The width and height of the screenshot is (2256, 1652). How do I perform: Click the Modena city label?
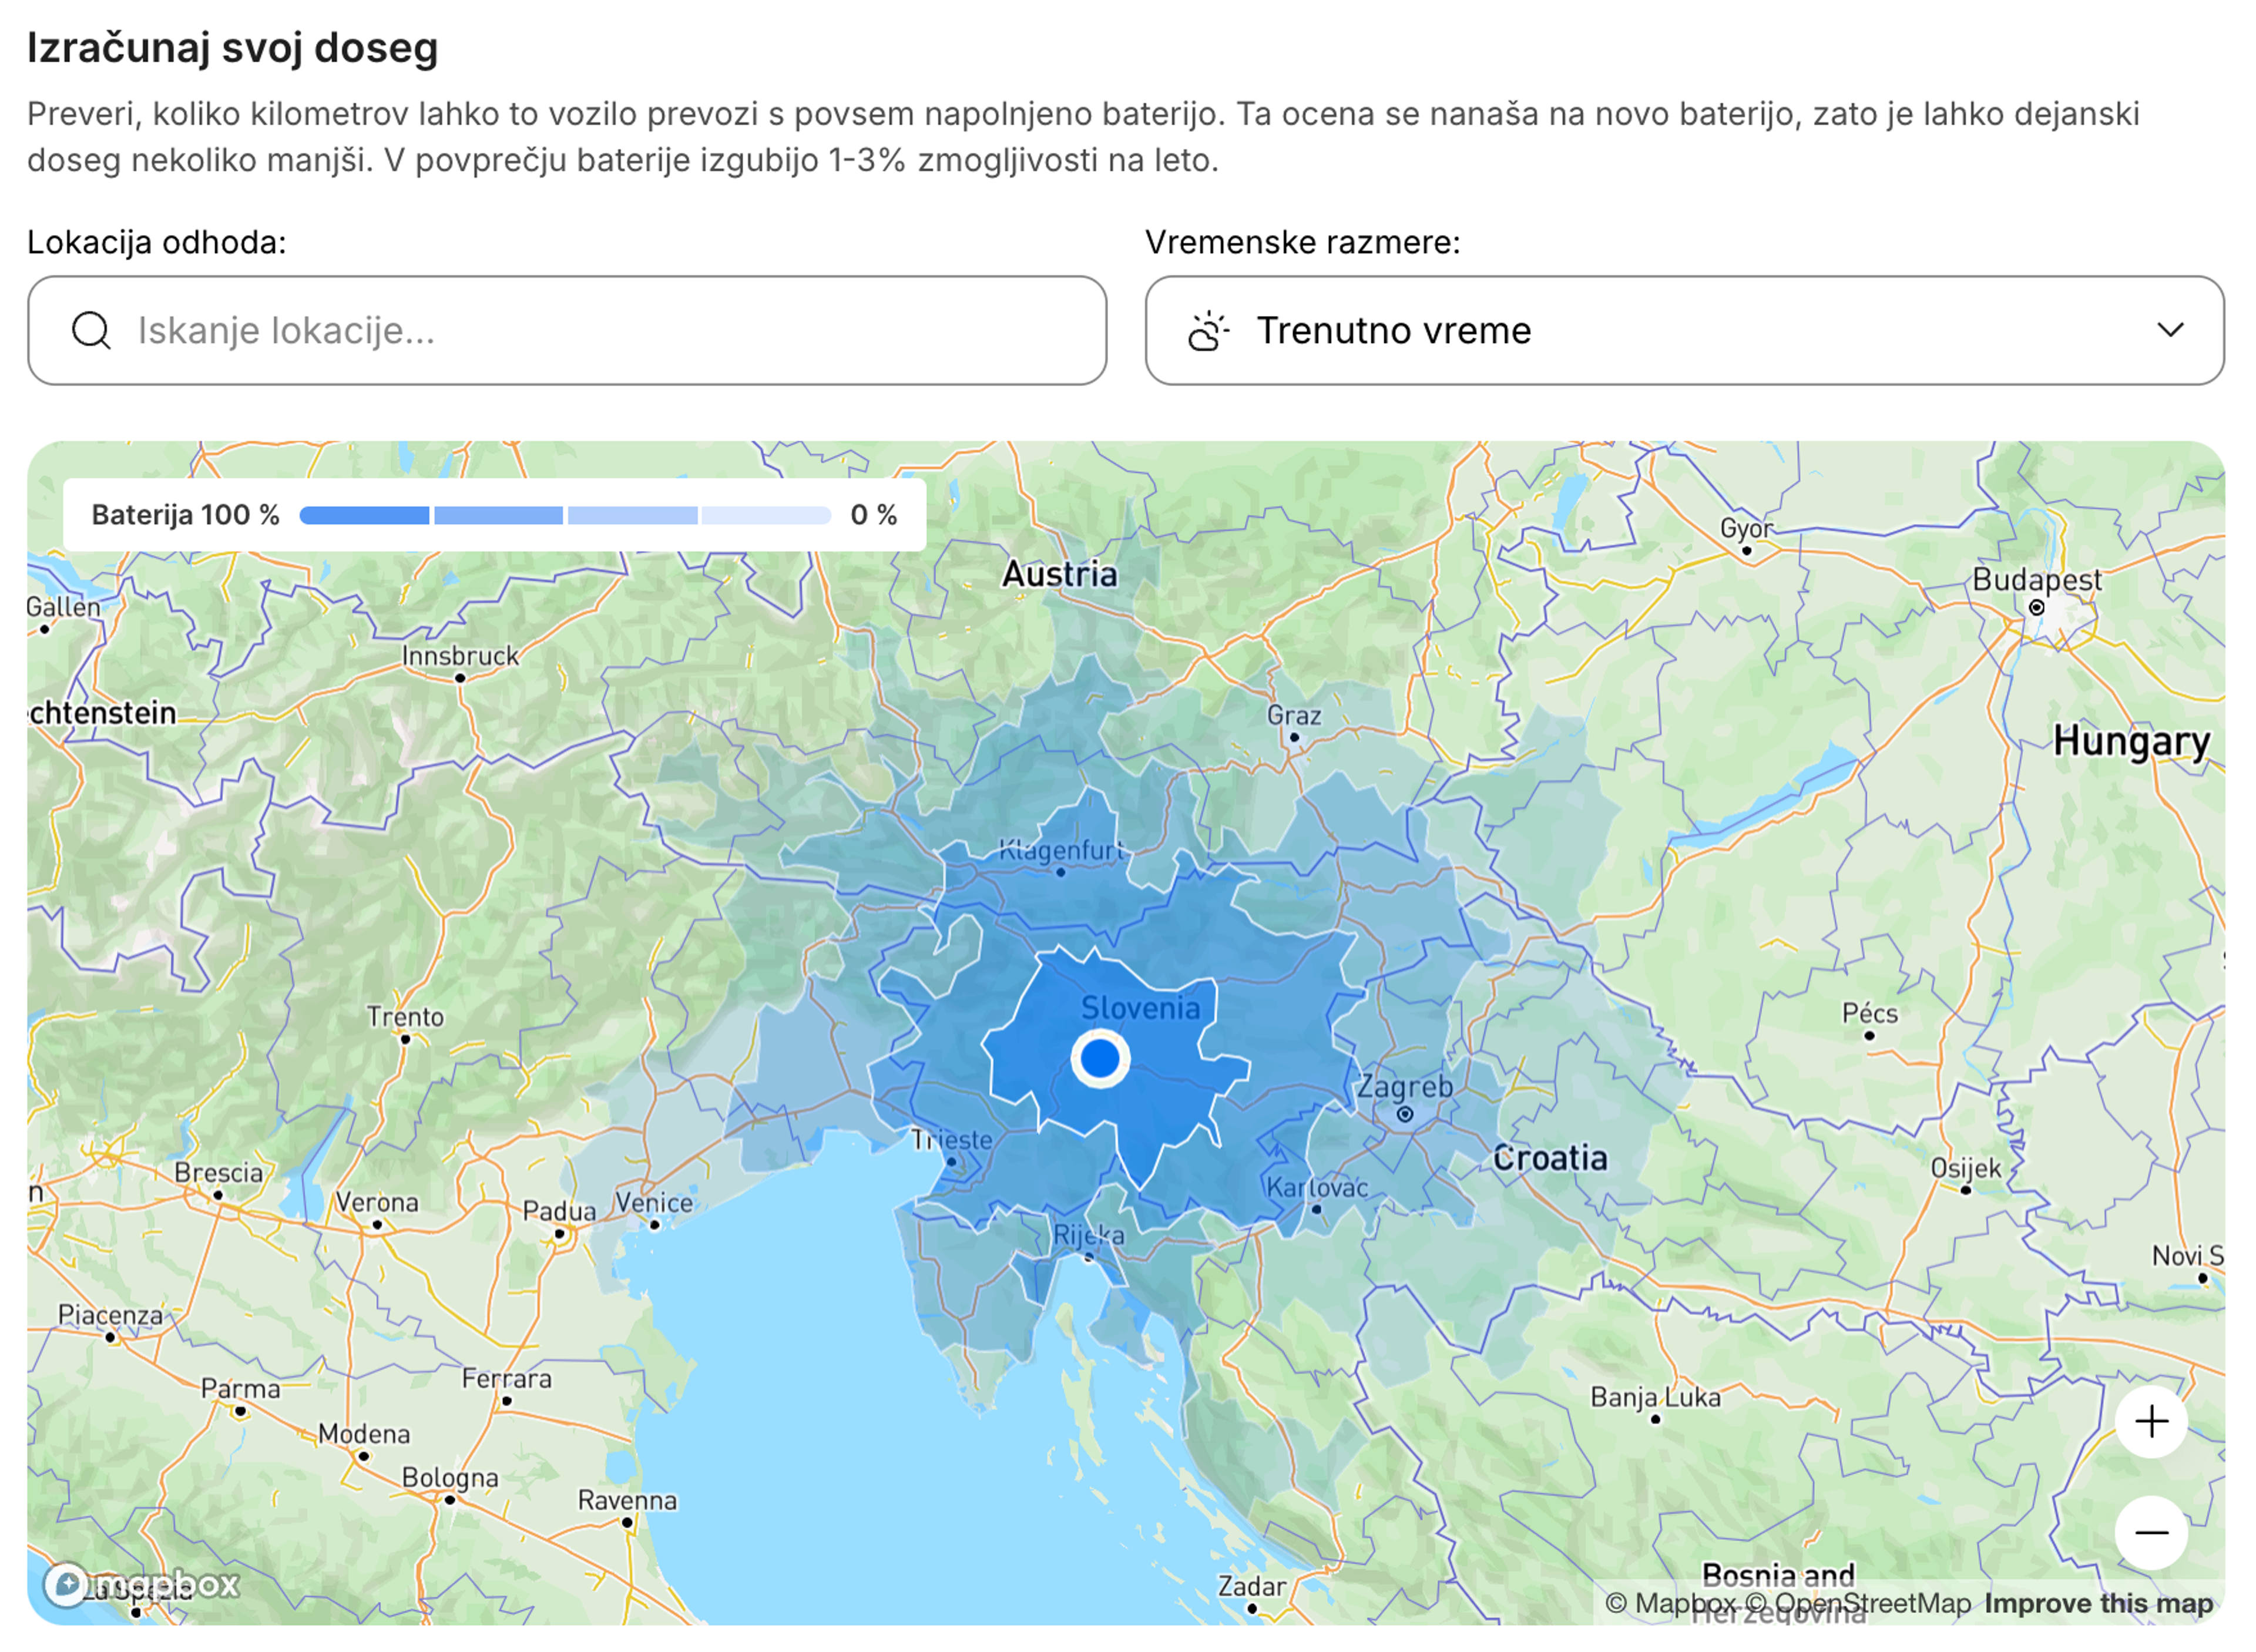coord(364,1434)
